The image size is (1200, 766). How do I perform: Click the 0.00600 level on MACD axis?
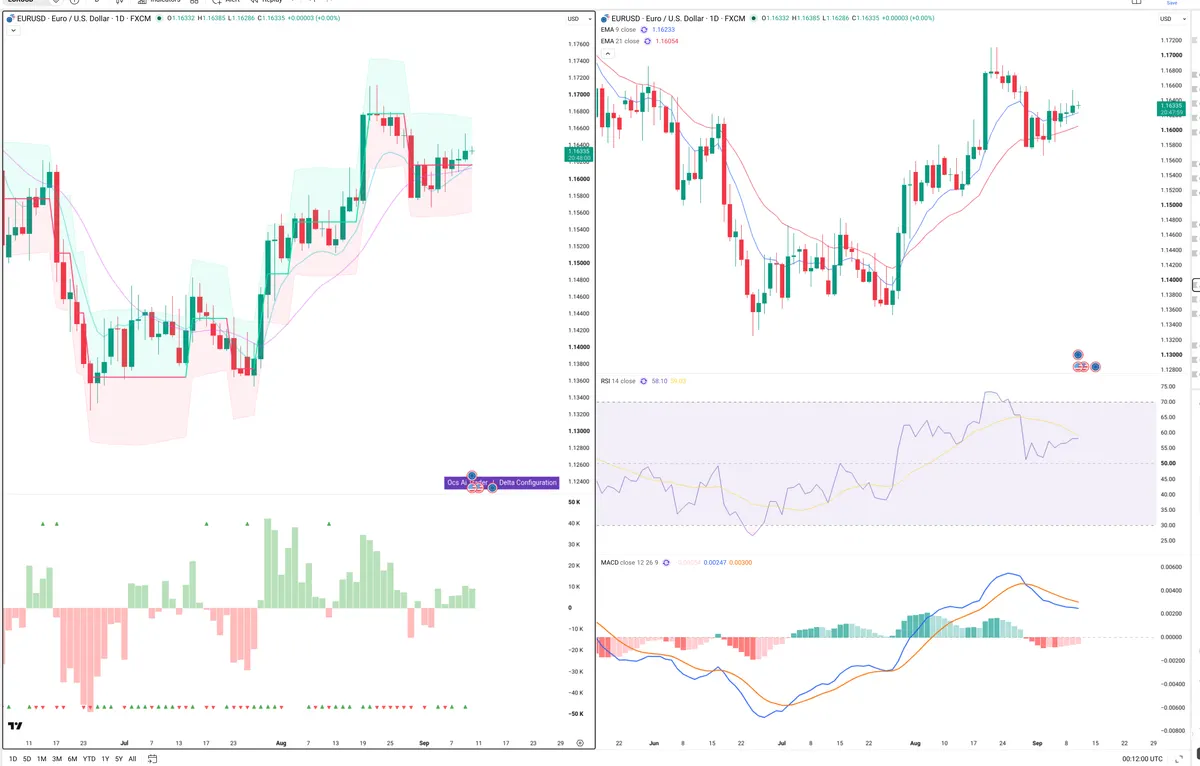coord(1170,567)
